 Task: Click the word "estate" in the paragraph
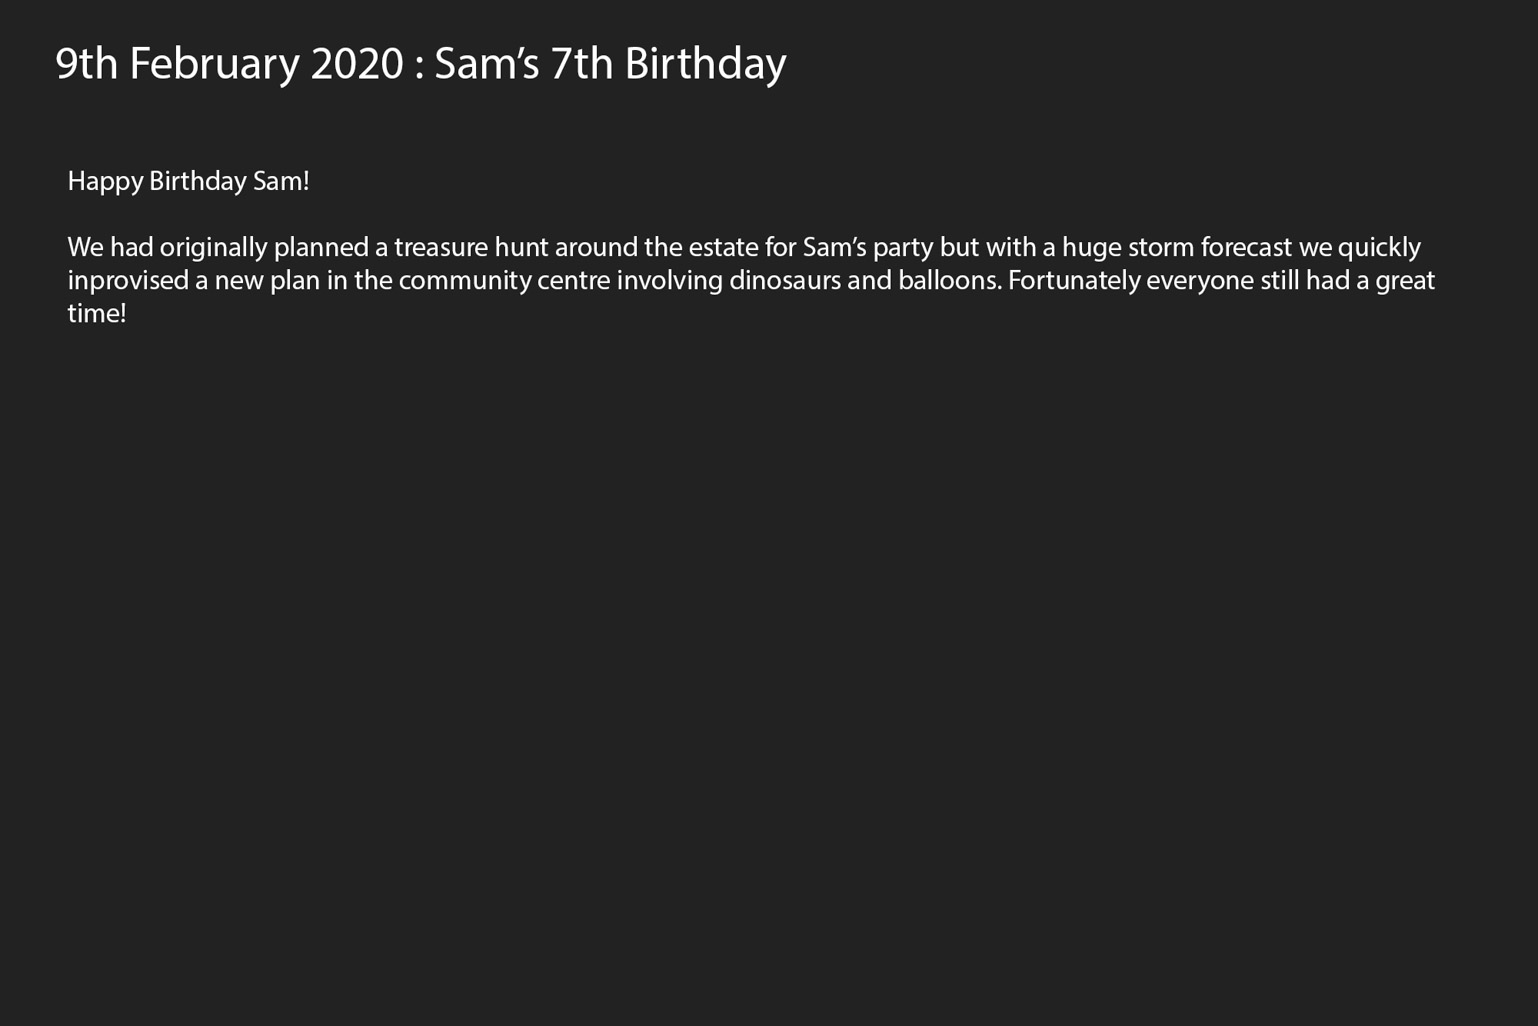723,247
